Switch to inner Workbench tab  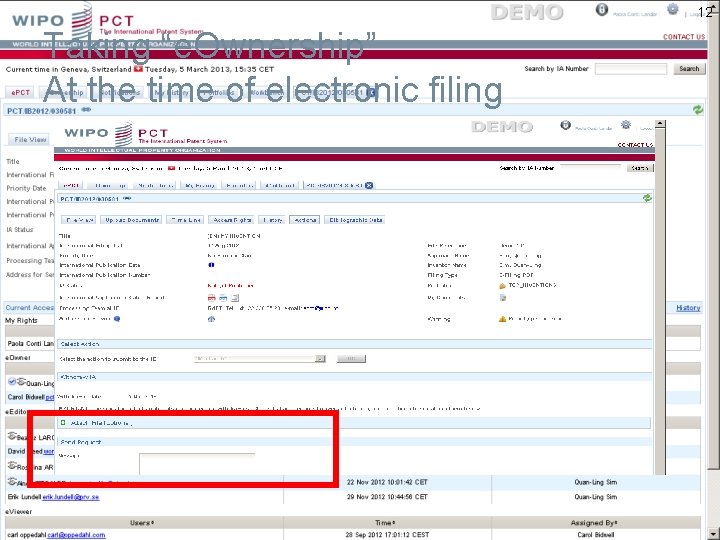pyautogui.click(x=280, y=186)
